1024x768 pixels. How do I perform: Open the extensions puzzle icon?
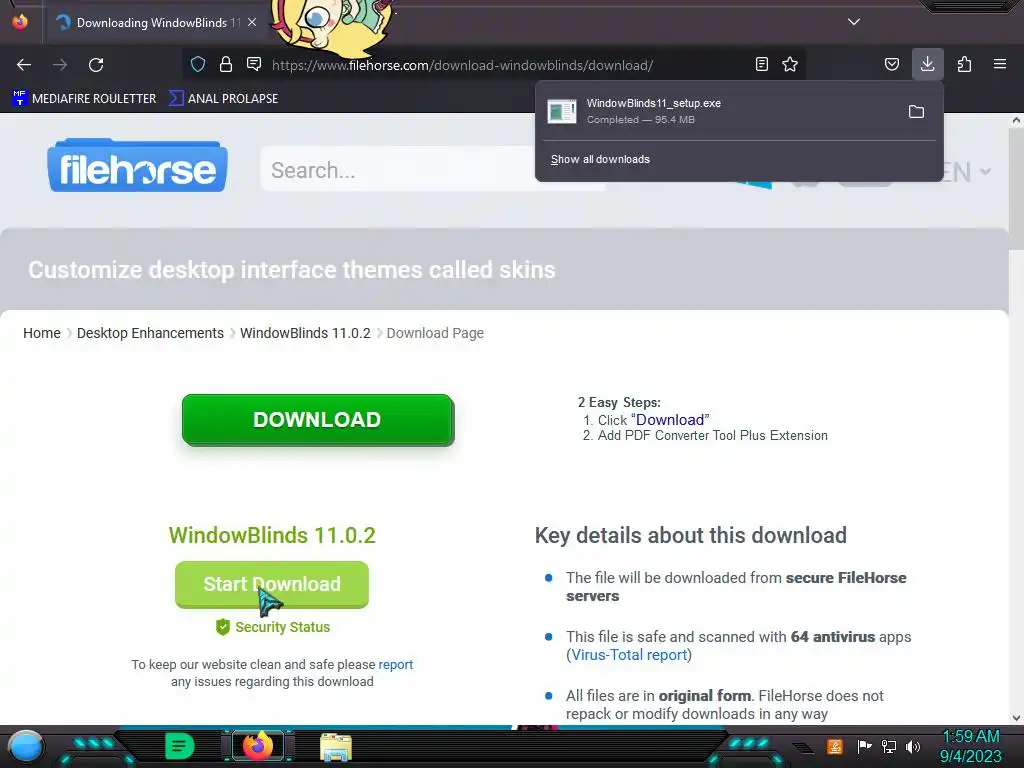pyautogui.click(x=964, y=64)
